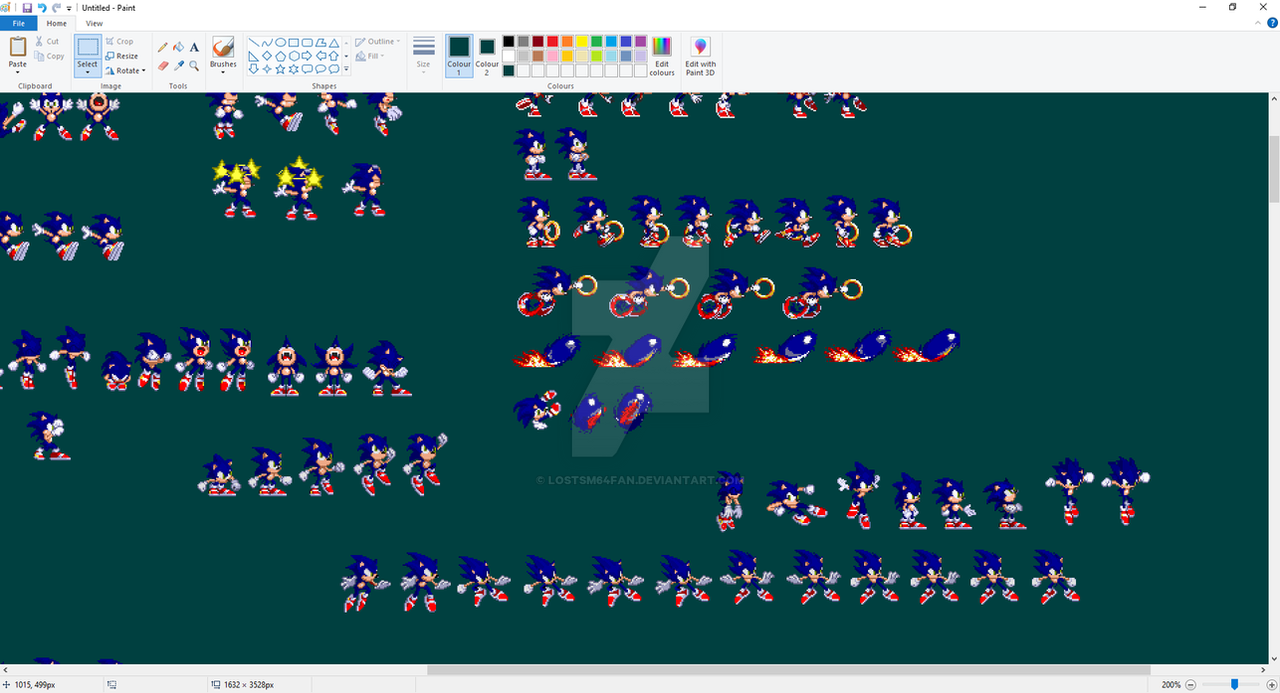Click Edit with Paint 3D

pyautogui.click(x=700, y=55)
